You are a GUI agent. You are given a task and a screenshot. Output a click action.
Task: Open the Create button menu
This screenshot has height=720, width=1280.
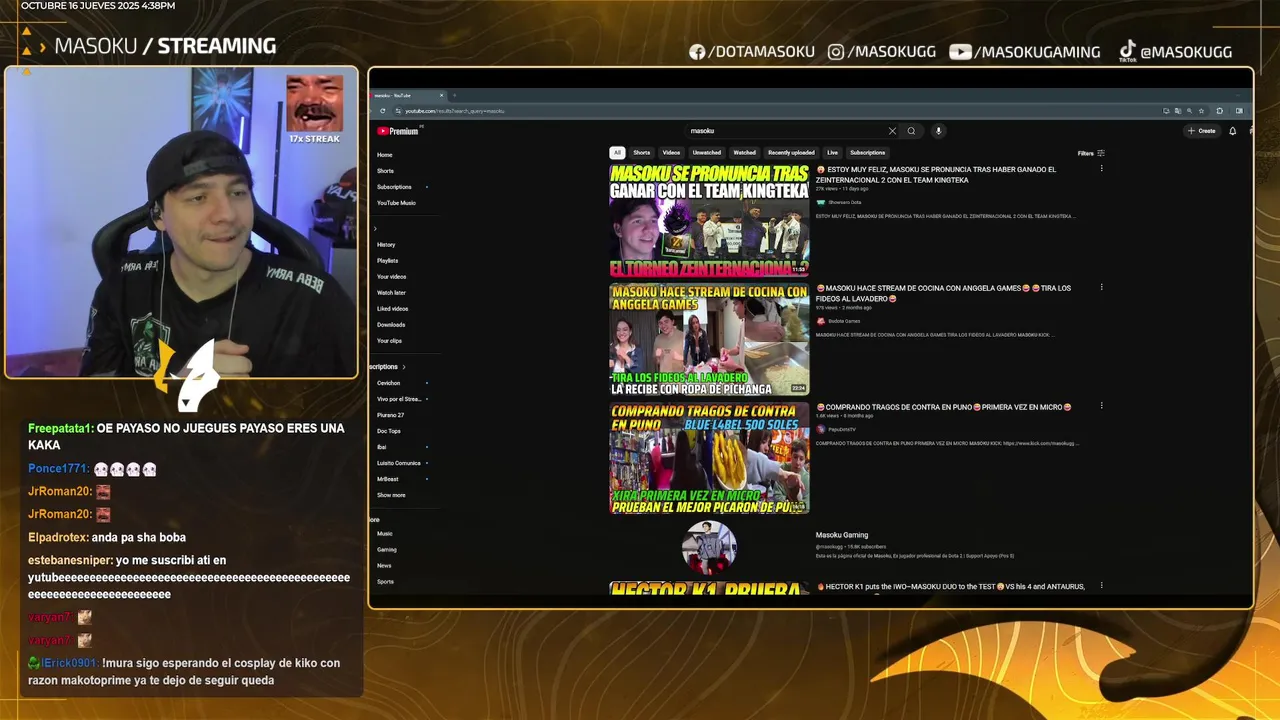point(1201,131)
